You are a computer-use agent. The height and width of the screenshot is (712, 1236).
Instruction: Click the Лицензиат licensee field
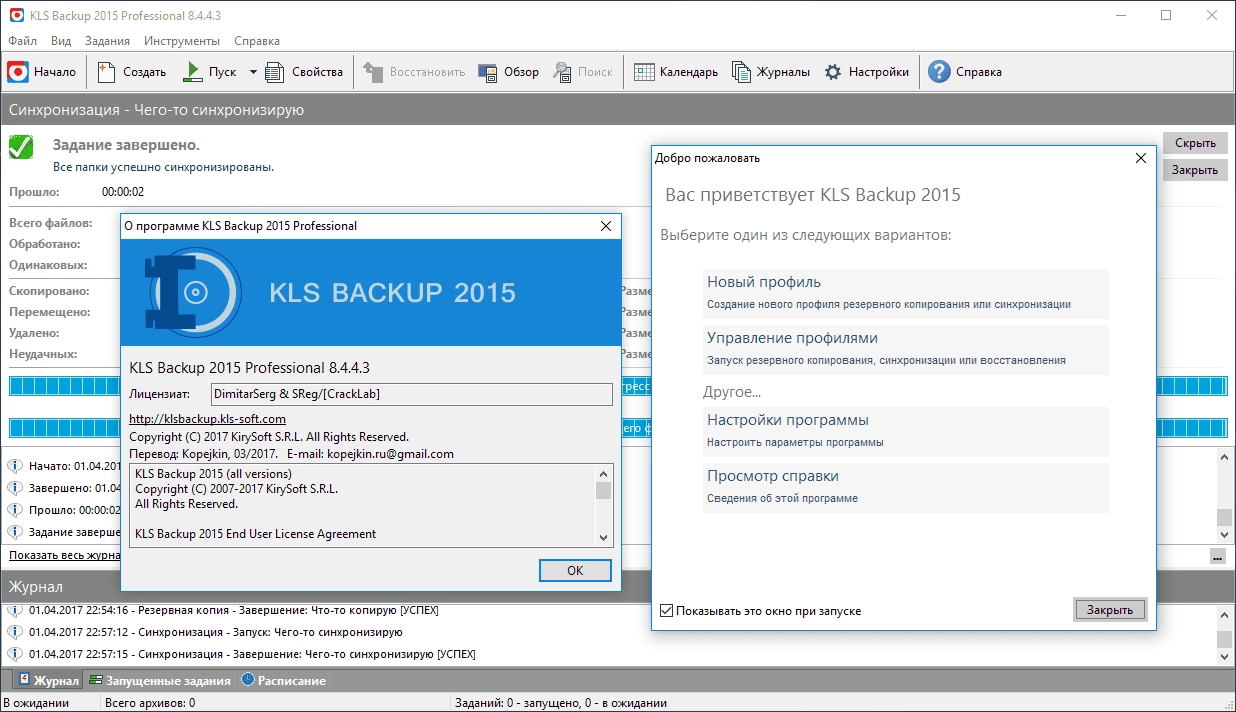click(x=412, y=394)
